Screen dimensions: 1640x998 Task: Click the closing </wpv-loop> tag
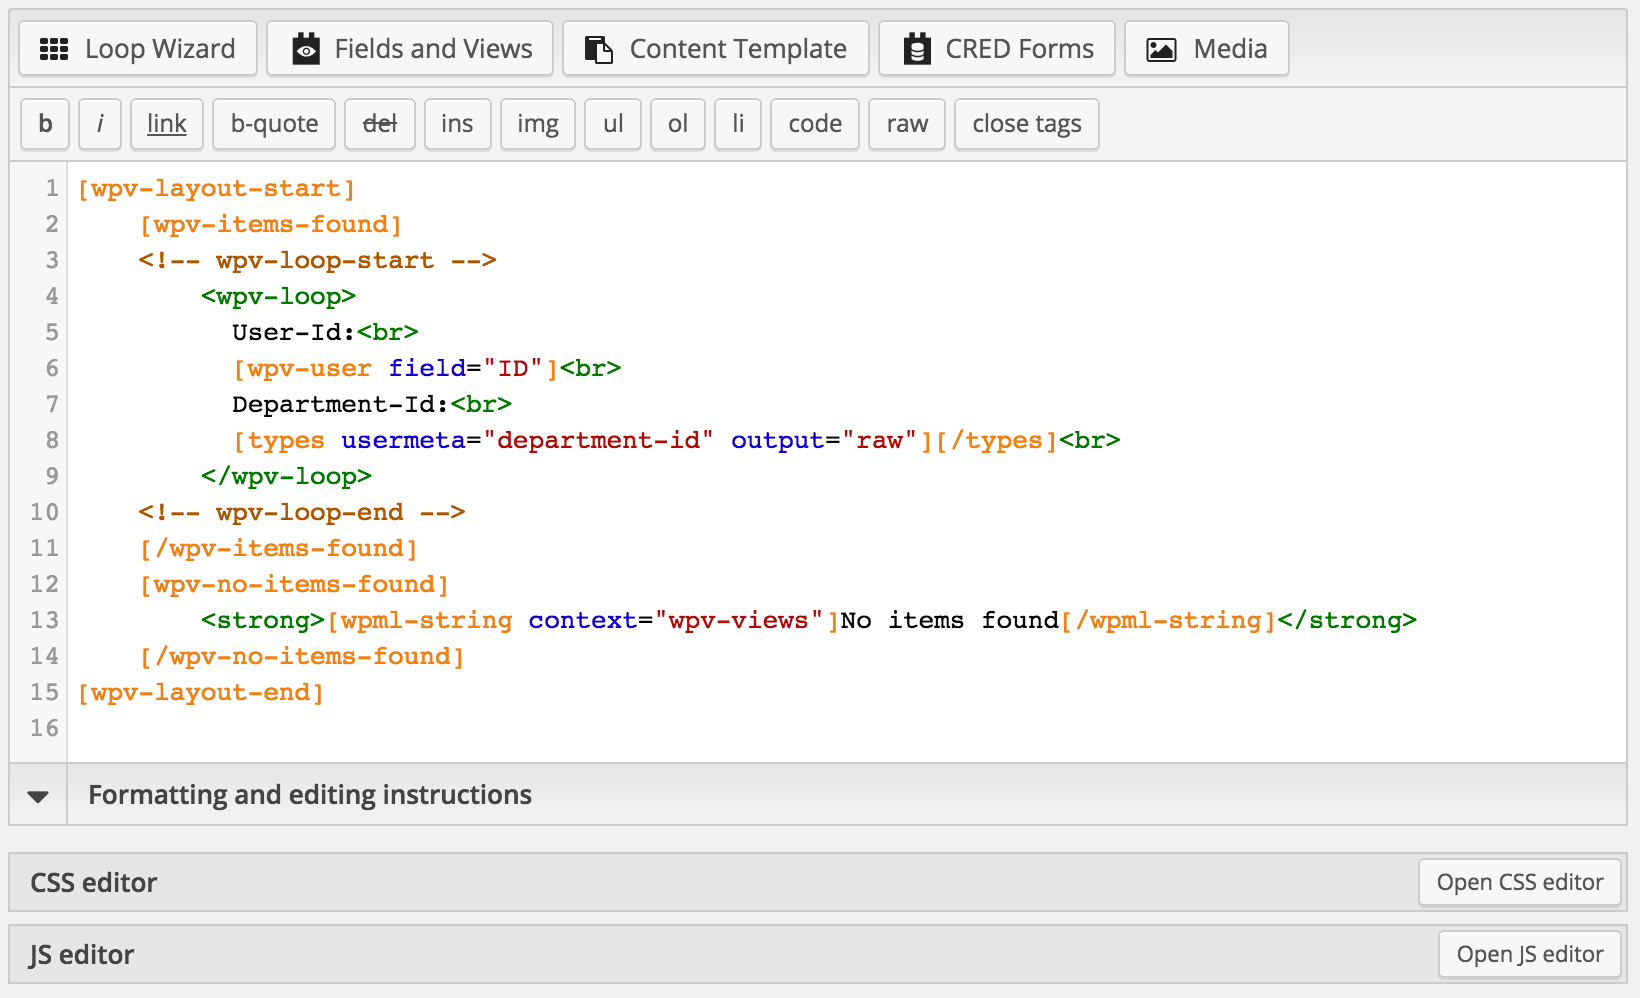[x=287, y=476]
